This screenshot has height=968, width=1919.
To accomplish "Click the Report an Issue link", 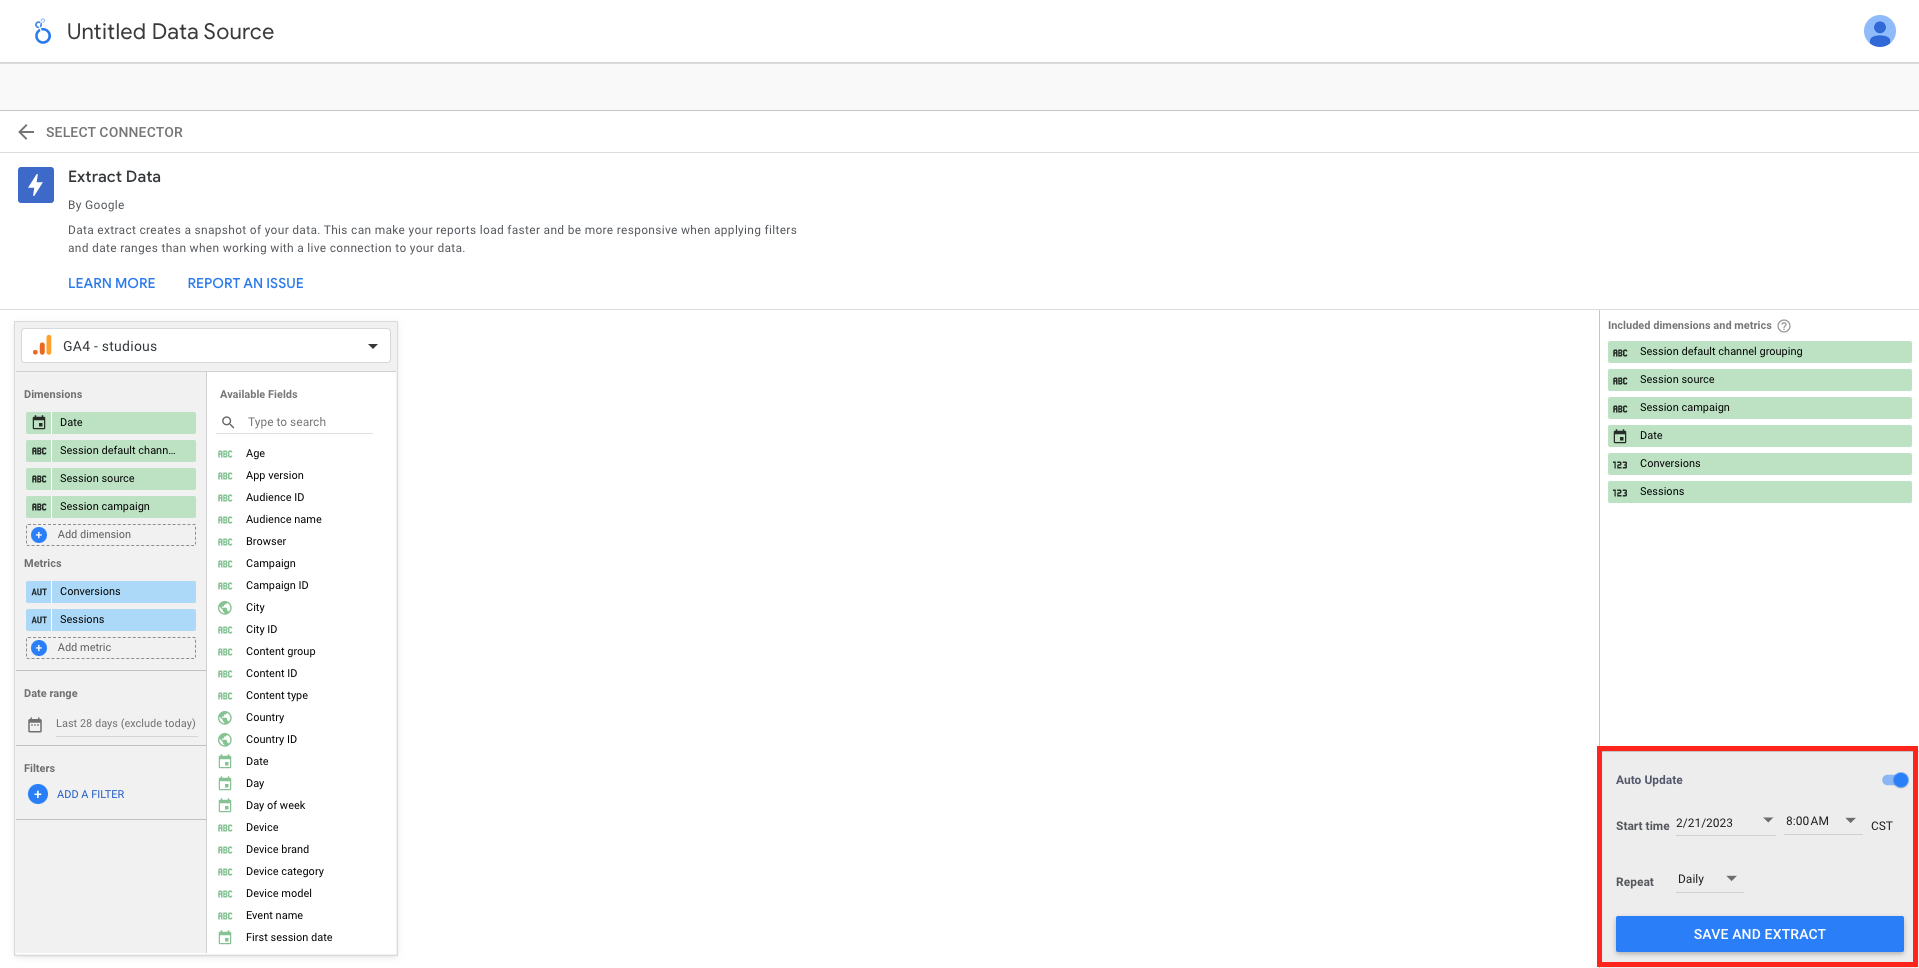I will click(245, 283).
